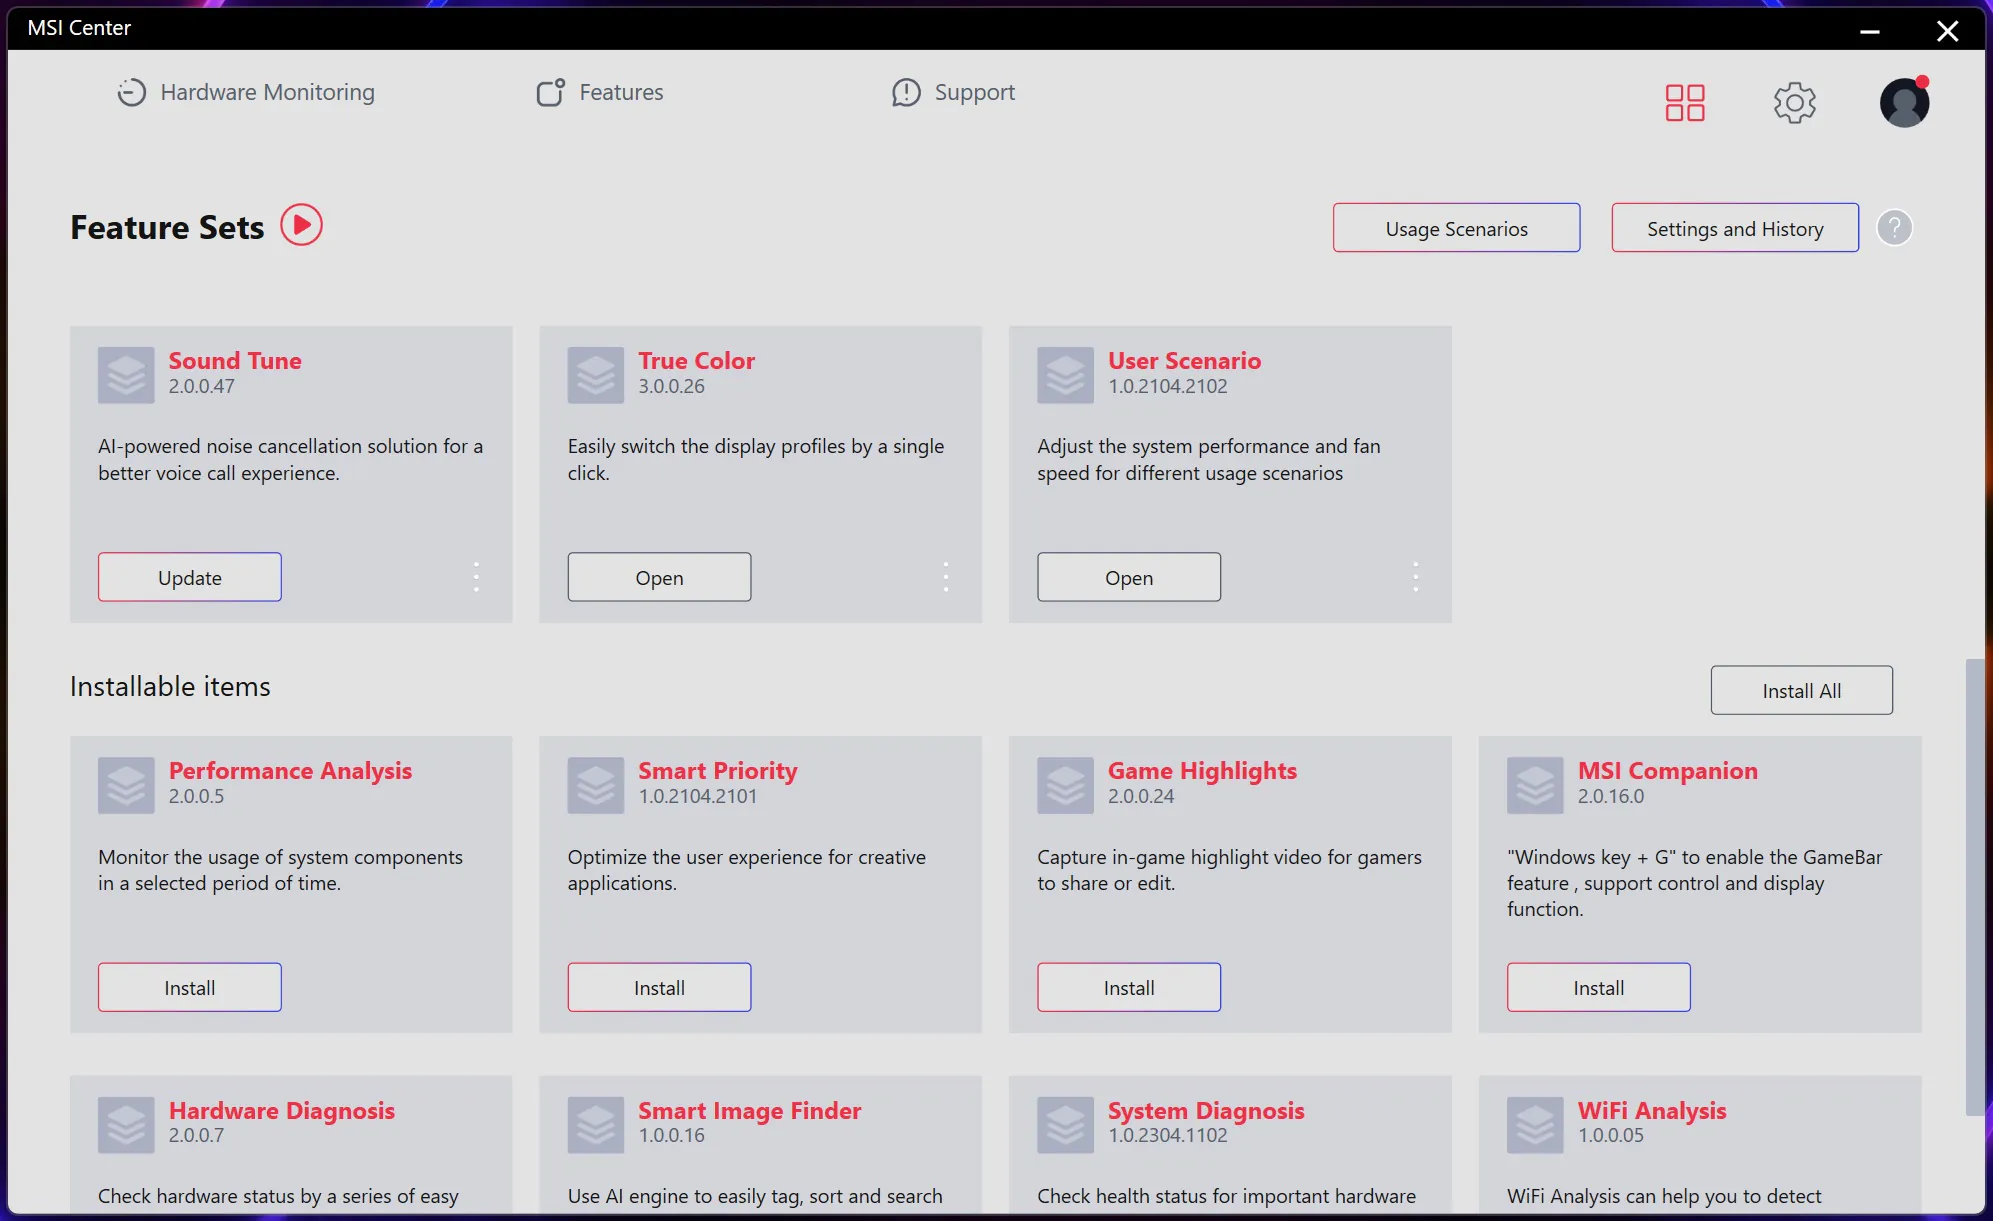Click the Performance Analysis layers icon
Image resolution: width=1993 pixels, height=1221 pixels.
click(x=126, y=785)
